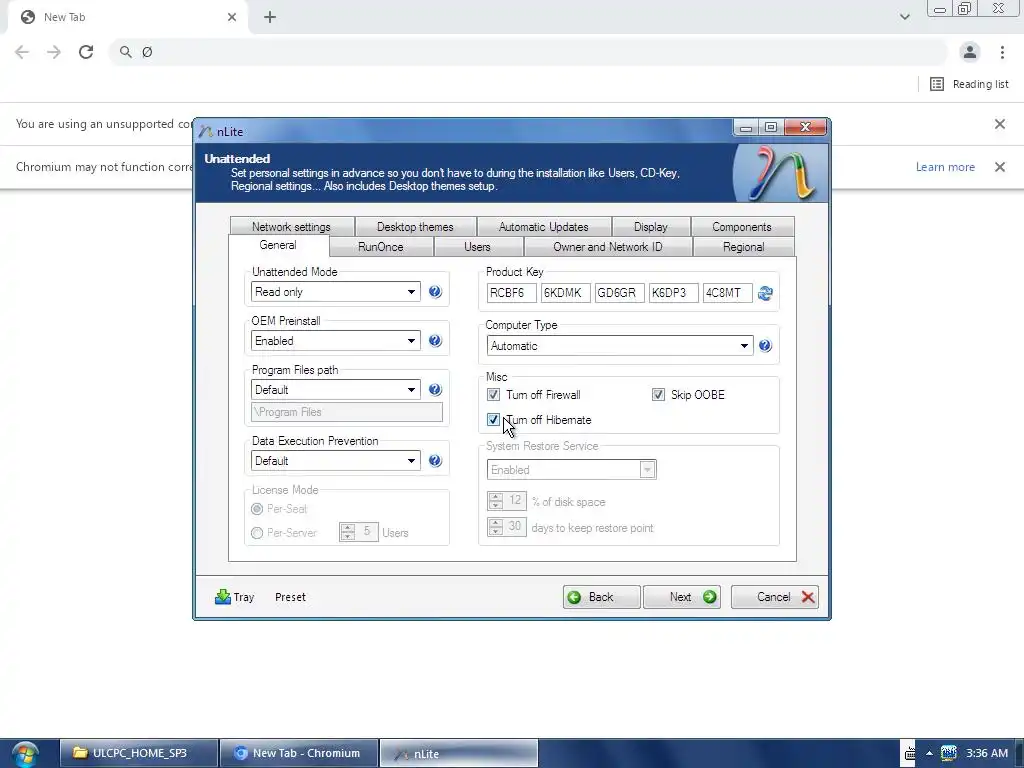Select Per-Seat license mode radio

pyautogui.click(x=257, y=509)
